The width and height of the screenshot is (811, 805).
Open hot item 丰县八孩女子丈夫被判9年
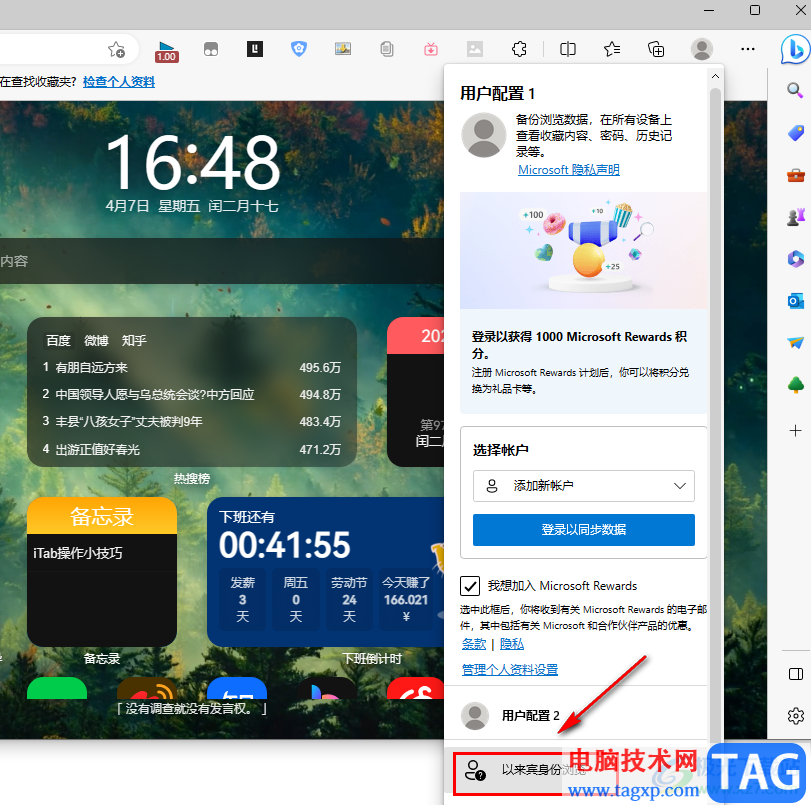click(x=191, y=422)
